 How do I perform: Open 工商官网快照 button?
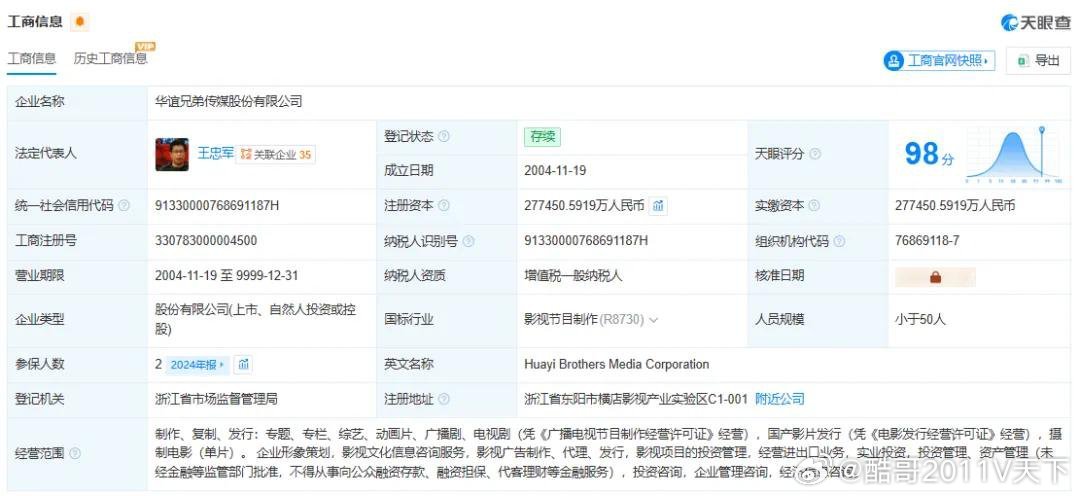(x=939, y=61)
